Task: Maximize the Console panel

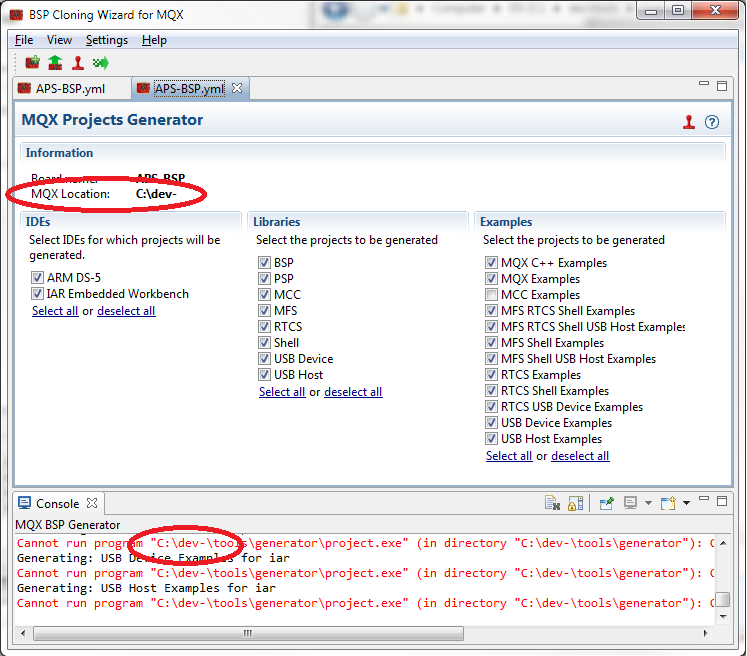Action: click(x=722, y=501)
